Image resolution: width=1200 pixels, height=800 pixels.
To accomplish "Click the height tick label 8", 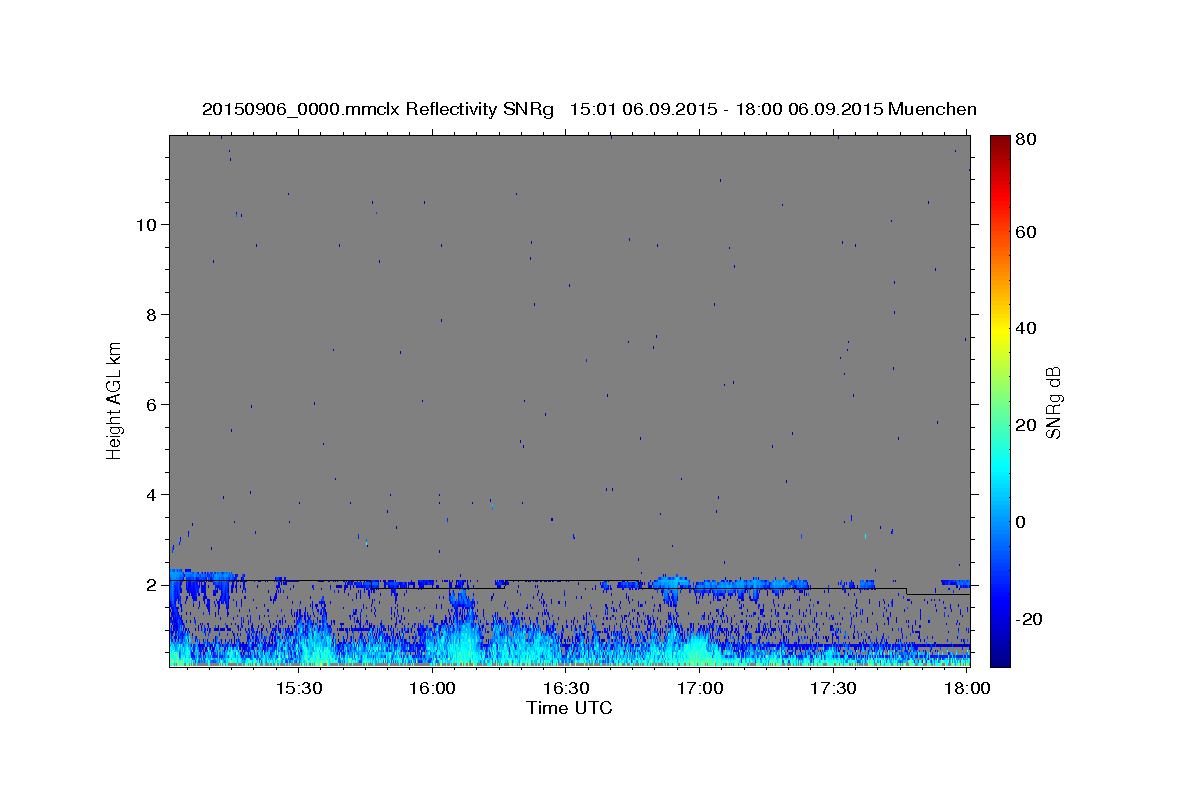I will pos(151,314).
